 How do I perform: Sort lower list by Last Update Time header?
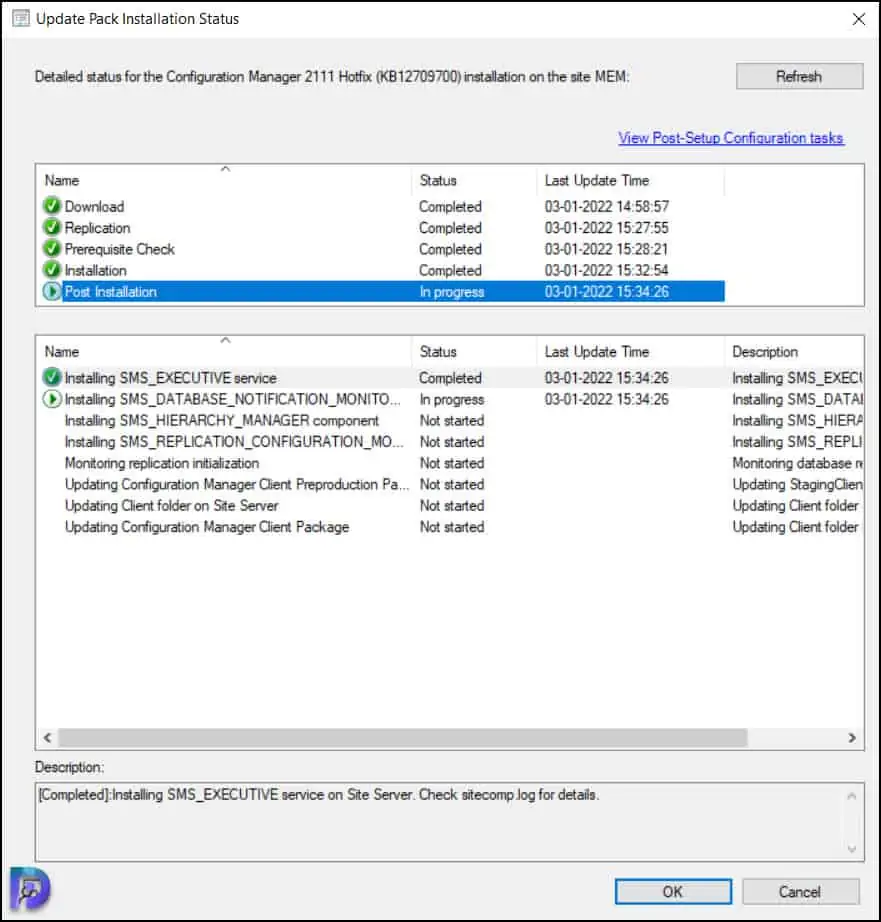click(x=630, y=352)
